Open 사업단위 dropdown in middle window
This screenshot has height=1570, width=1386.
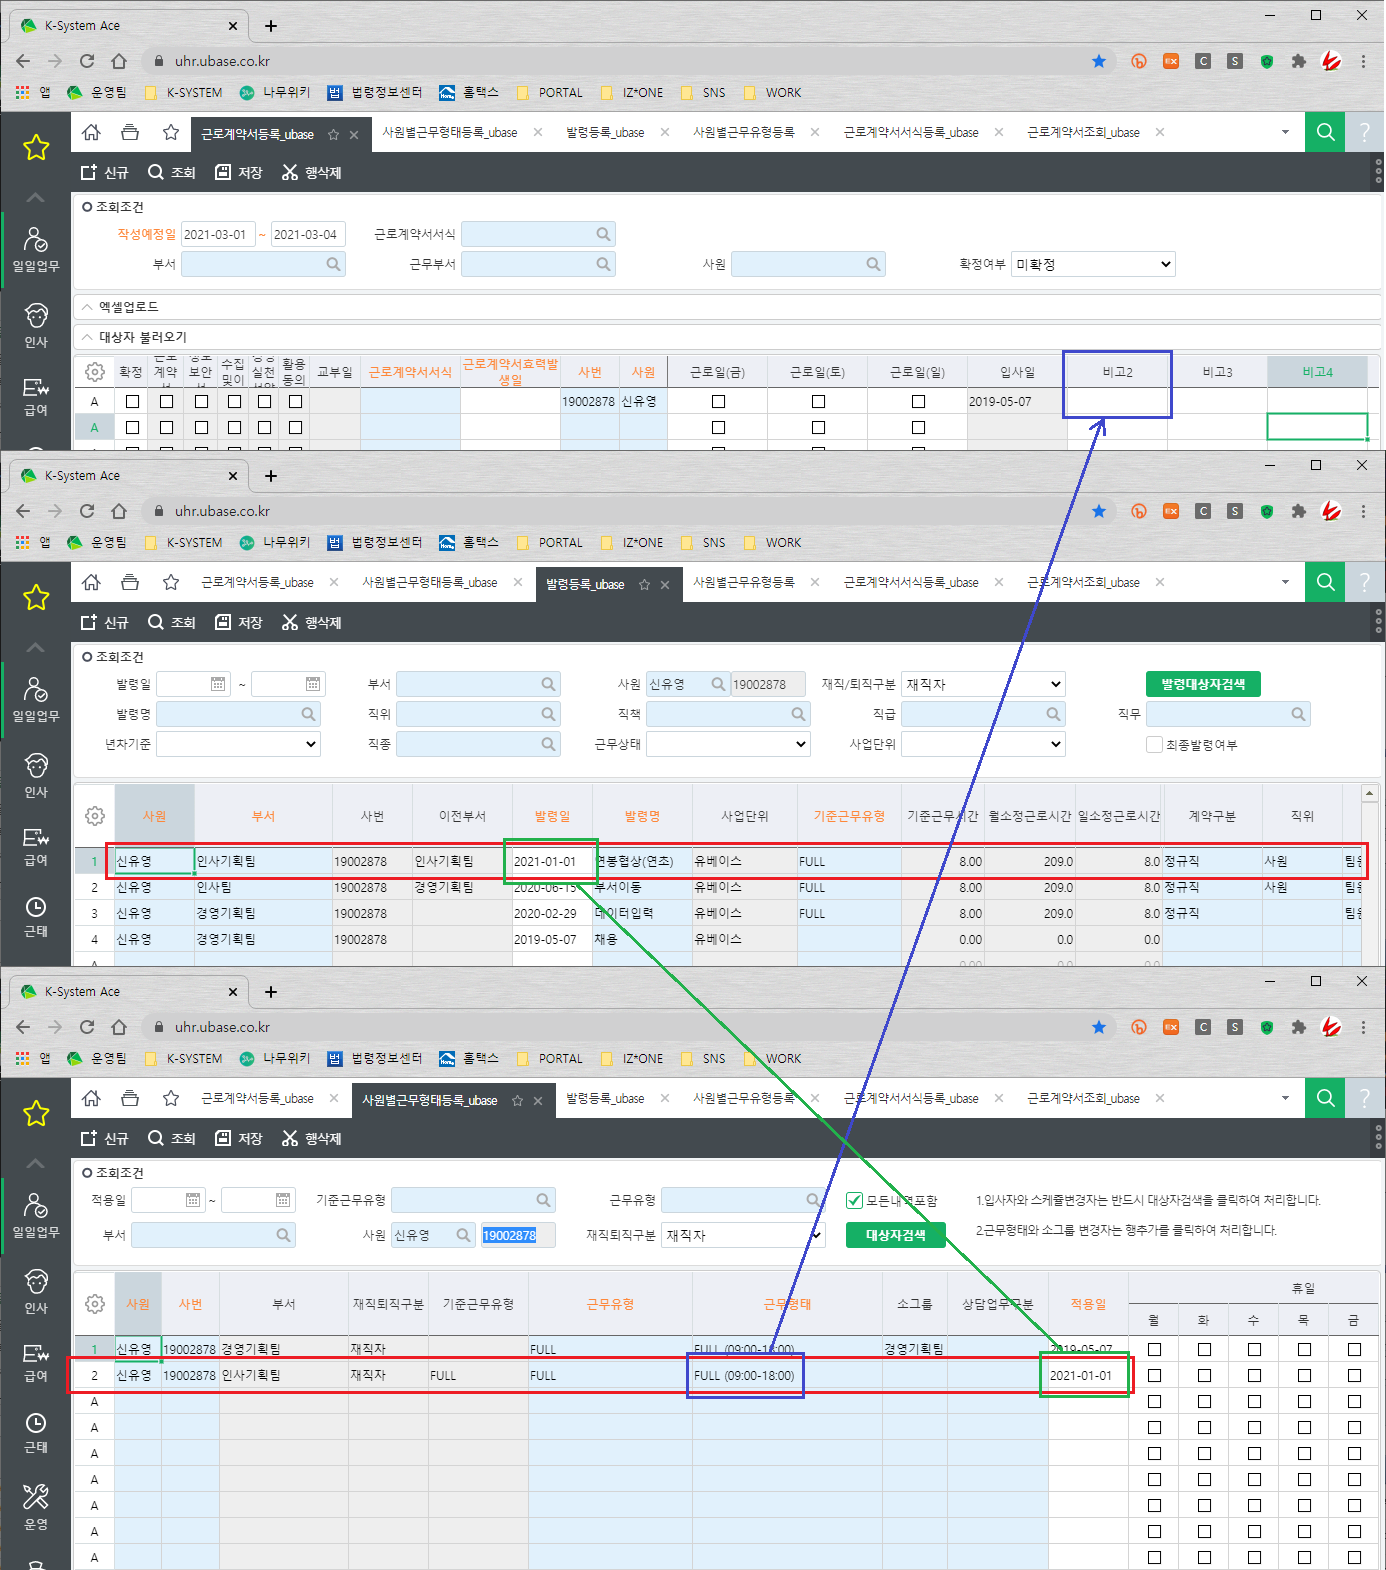pos(983,744)
